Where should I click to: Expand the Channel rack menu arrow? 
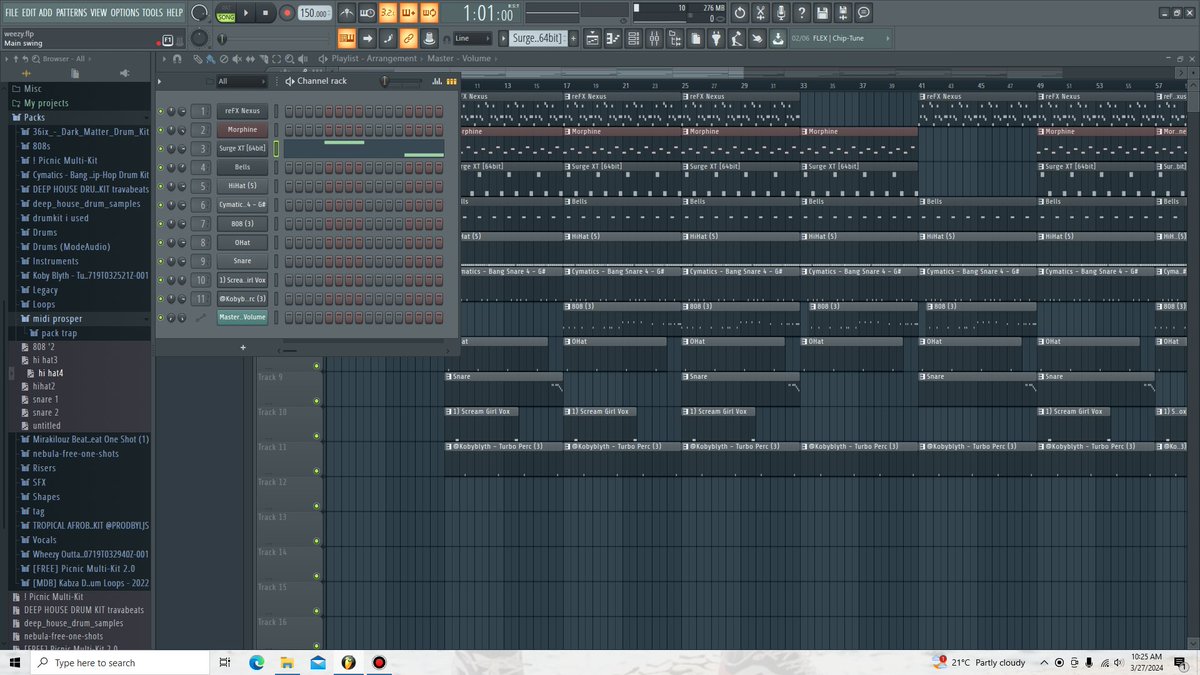click(160, 81)
